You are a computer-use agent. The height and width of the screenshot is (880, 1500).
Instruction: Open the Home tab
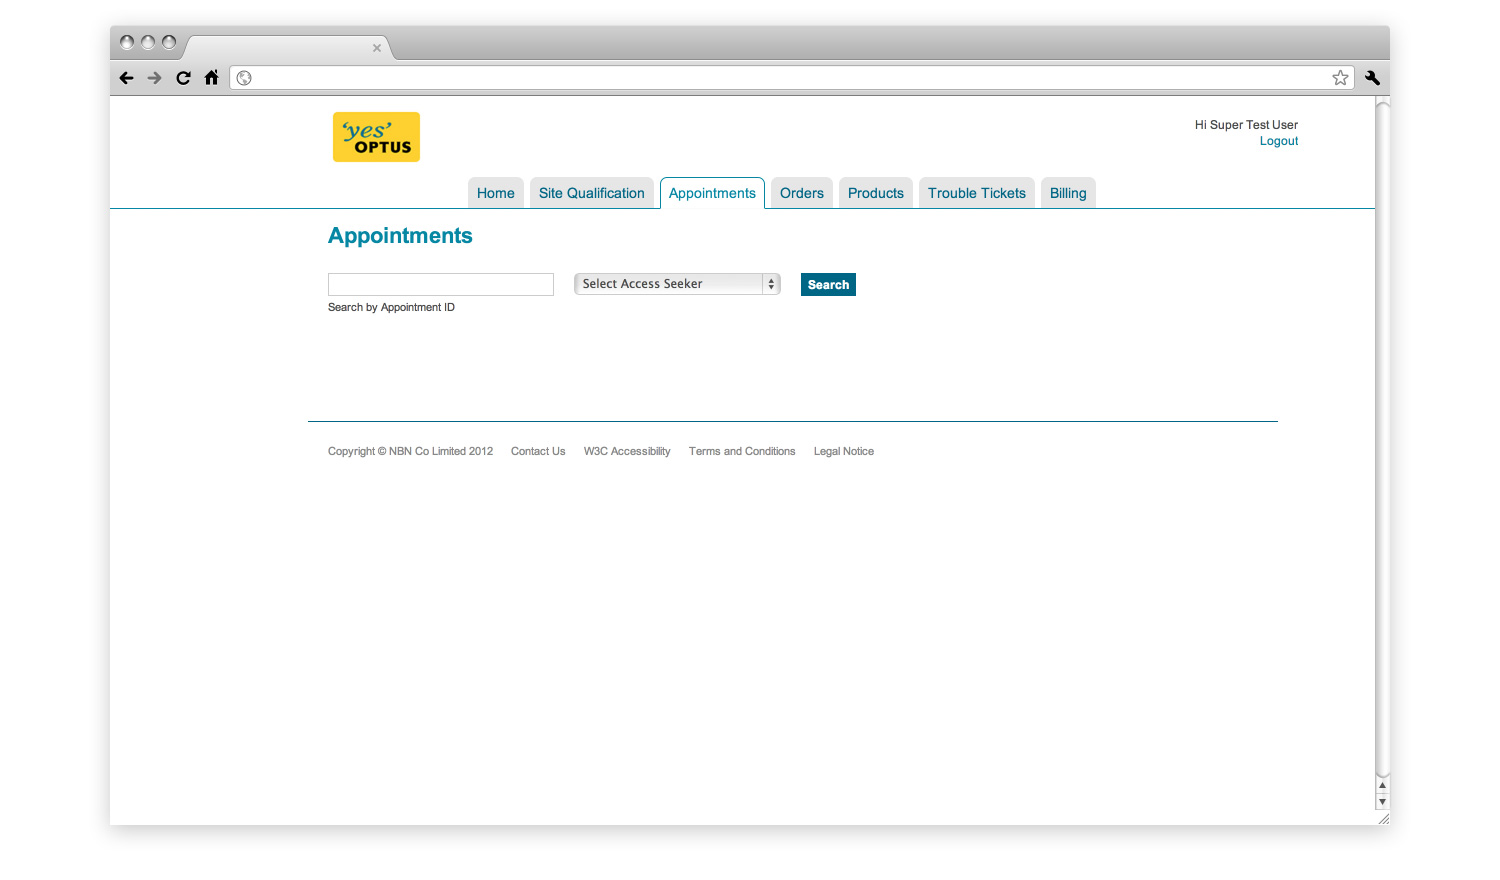pos(496,193)
